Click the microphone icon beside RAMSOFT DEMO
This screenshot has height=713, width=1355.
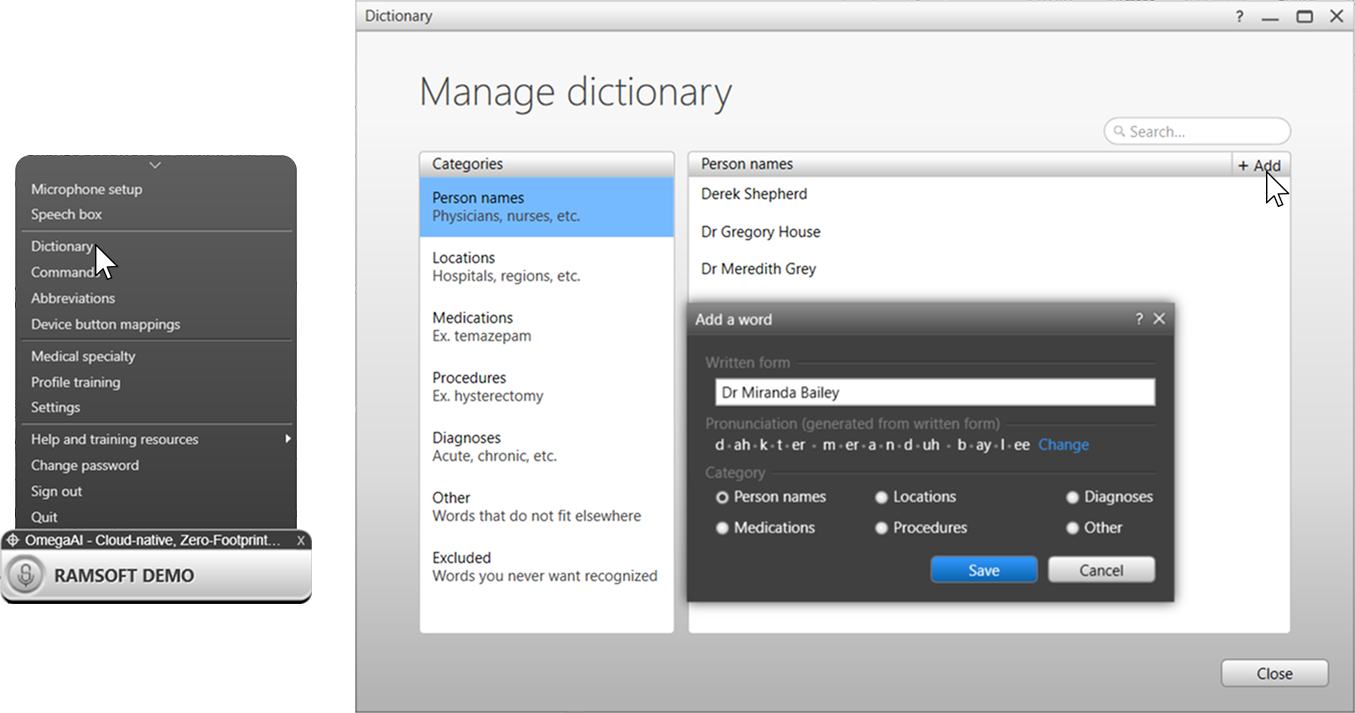(x=27, y=576)
